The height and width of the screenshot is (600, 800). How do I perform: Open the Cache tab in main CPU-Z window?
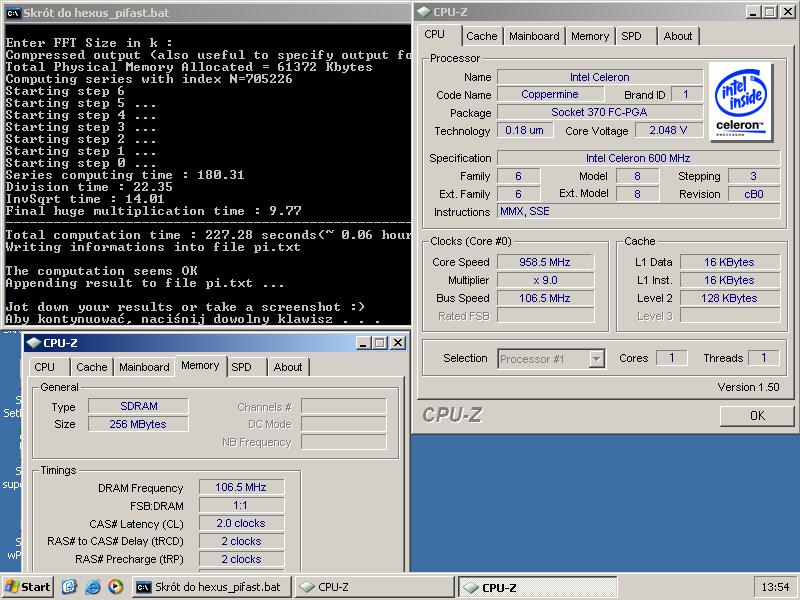pyautogui.click(x=481, y=36)
